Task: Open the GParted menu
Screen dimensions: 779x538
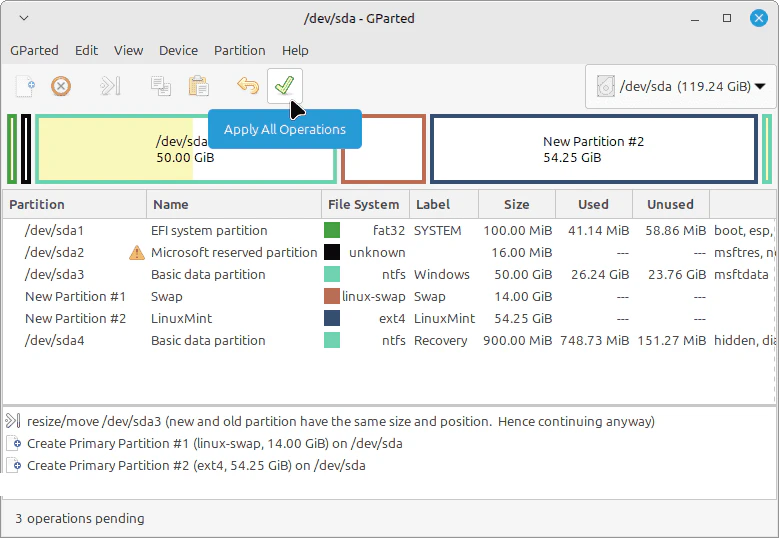Action: tap(34, 51)
